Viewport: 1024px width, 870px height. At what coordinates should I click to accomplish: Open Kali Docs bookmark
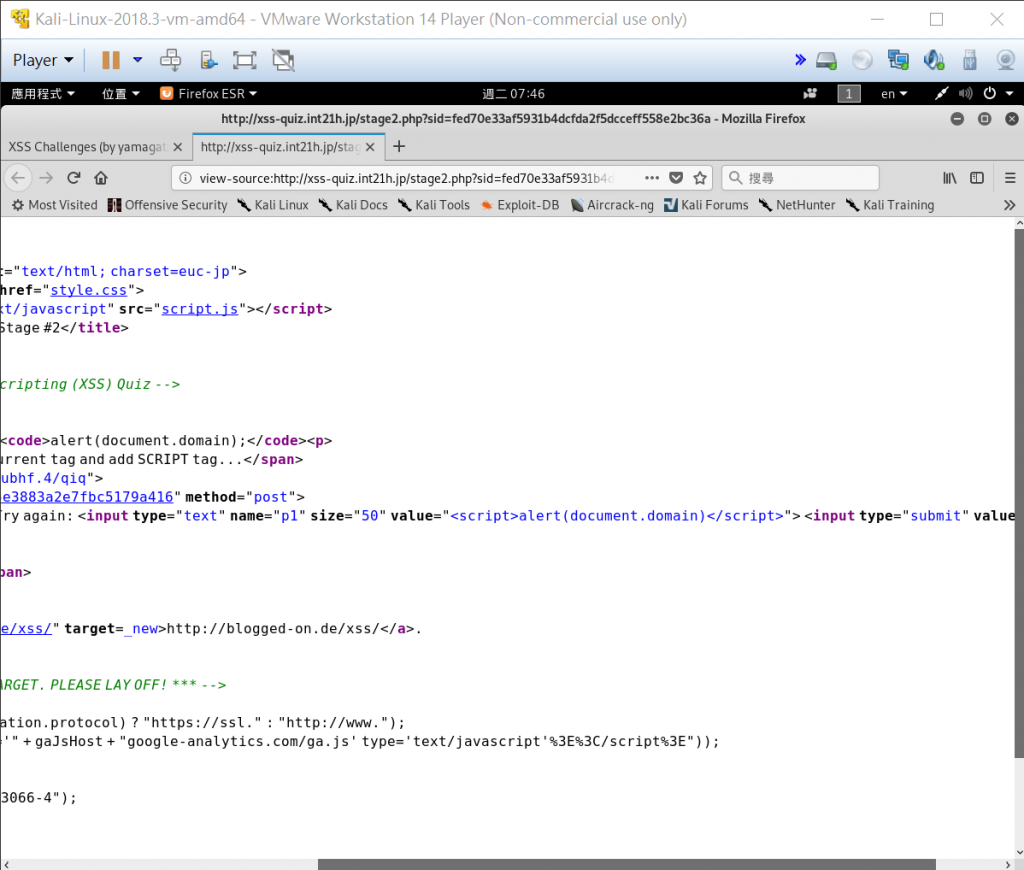(x=353, y=205)
